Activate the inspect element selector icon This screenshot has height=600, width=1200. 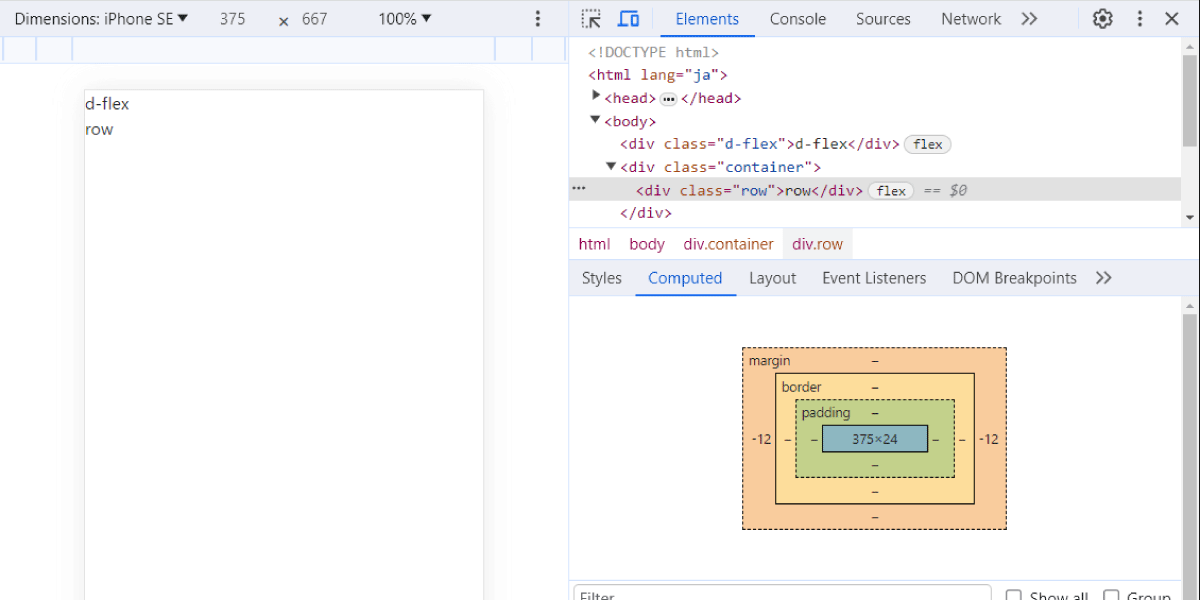pyautogui.click(x=591, y=19)
